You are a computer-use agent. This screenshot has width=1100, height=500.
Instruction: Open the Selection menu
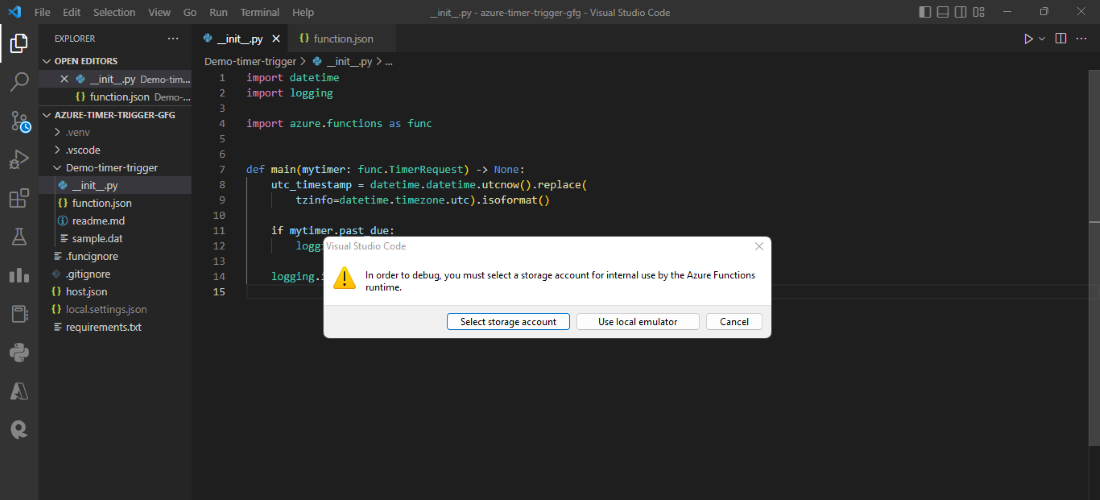[114, 12]
